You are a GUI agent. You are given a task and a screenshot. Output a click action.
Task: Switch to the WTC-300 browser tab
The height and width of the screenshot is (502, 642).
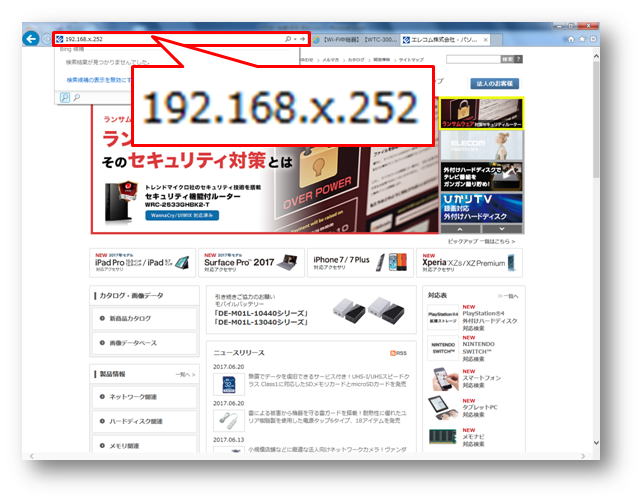[355, 39]
